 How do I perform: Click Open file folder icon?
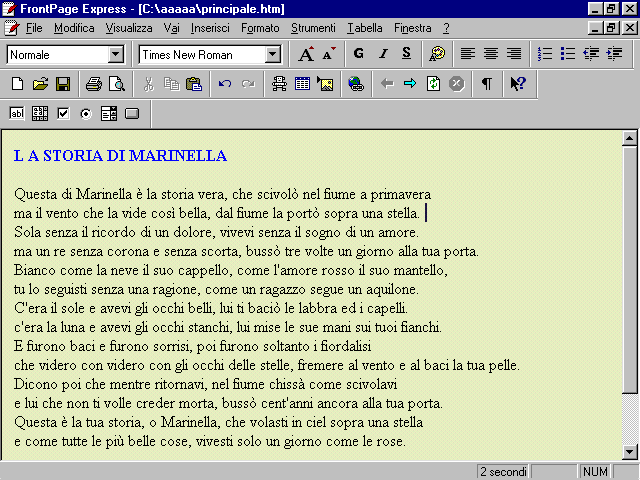tap(40, 84)
